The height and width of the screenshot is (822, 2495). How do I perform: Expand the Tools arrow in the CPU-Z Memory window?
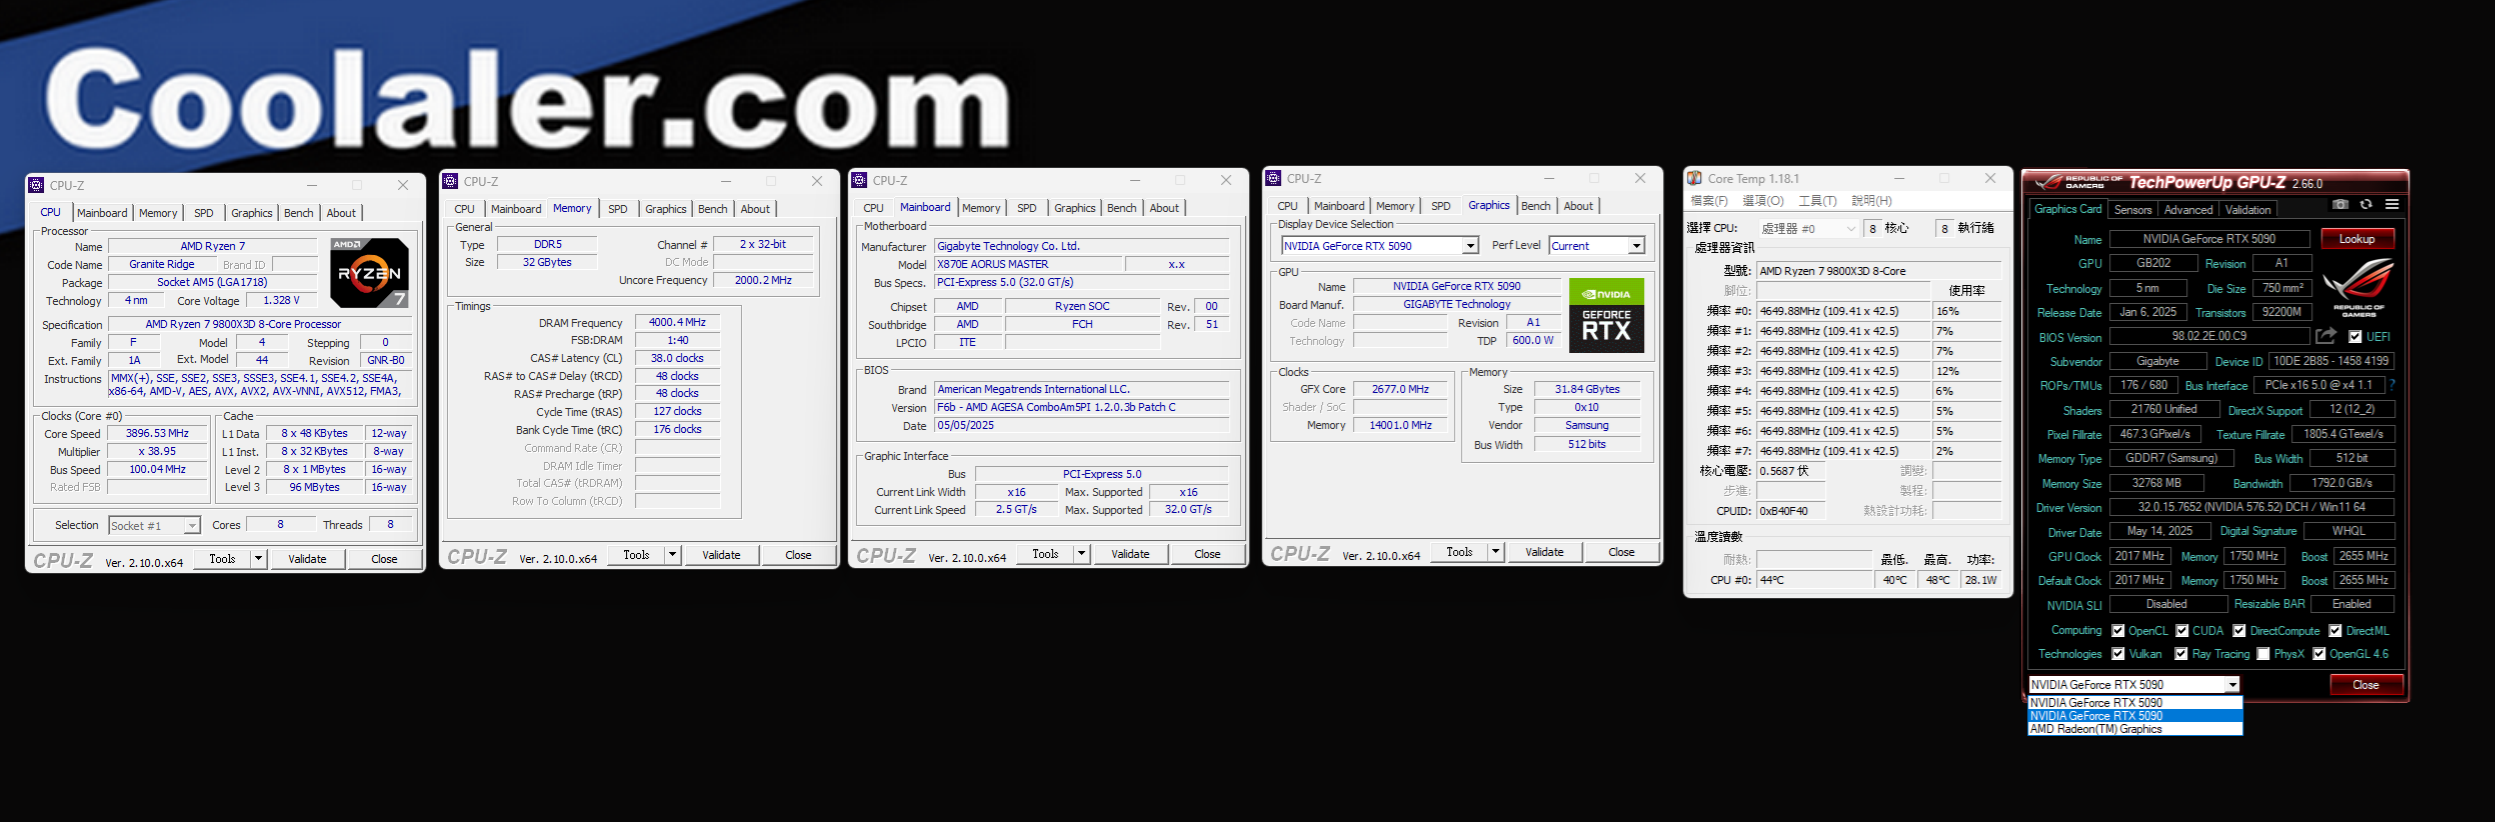click(672, 555)
